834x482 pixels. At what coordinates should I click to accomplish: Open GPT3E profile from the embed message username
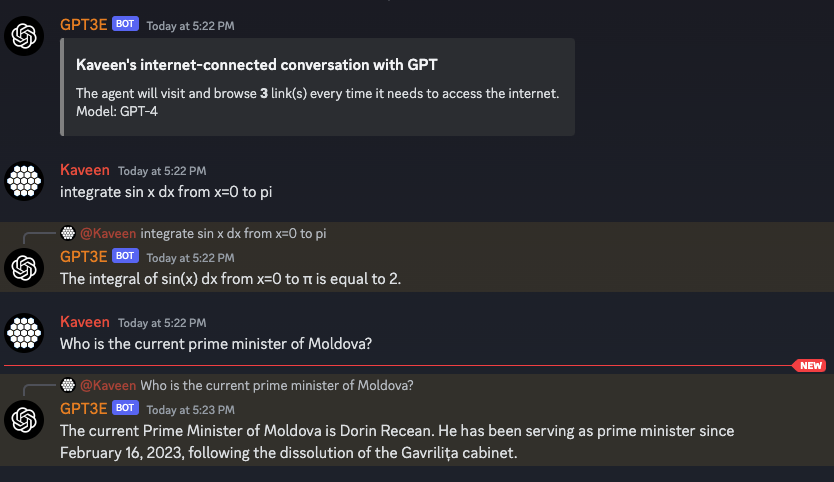pyautogui.click(x=83, y=24)
